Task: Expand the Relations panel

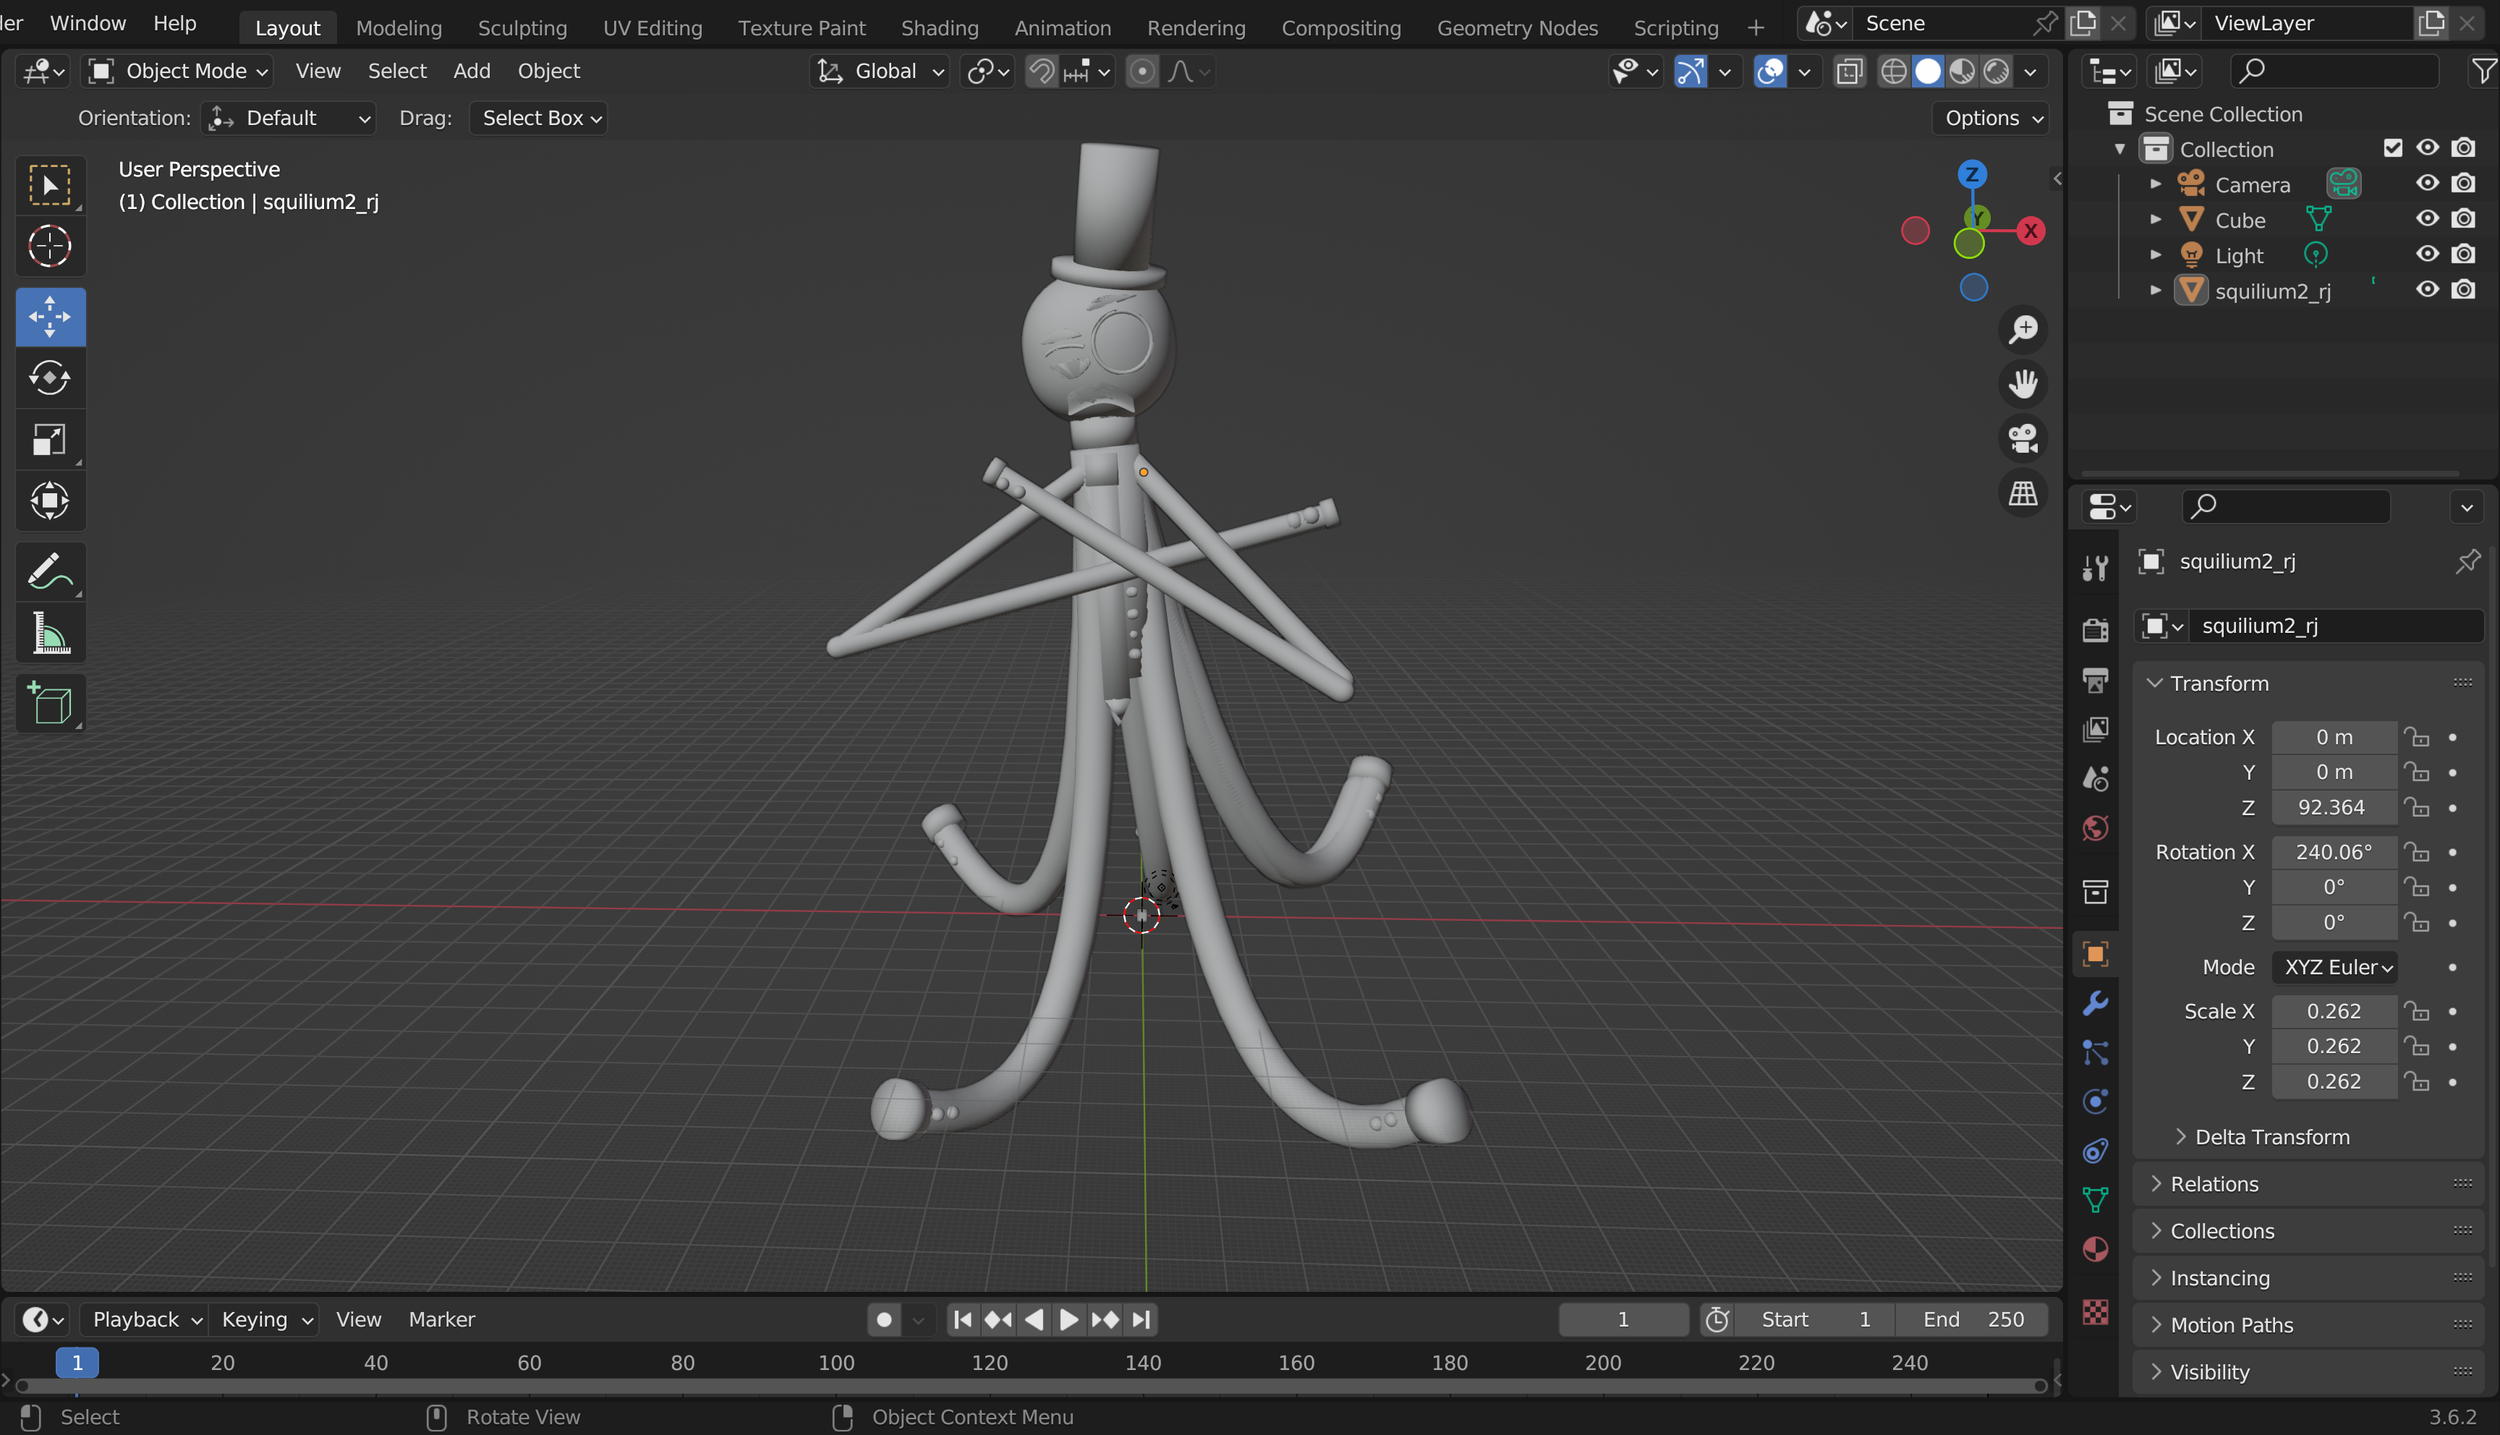Action: click(x=2214, y=1184)
